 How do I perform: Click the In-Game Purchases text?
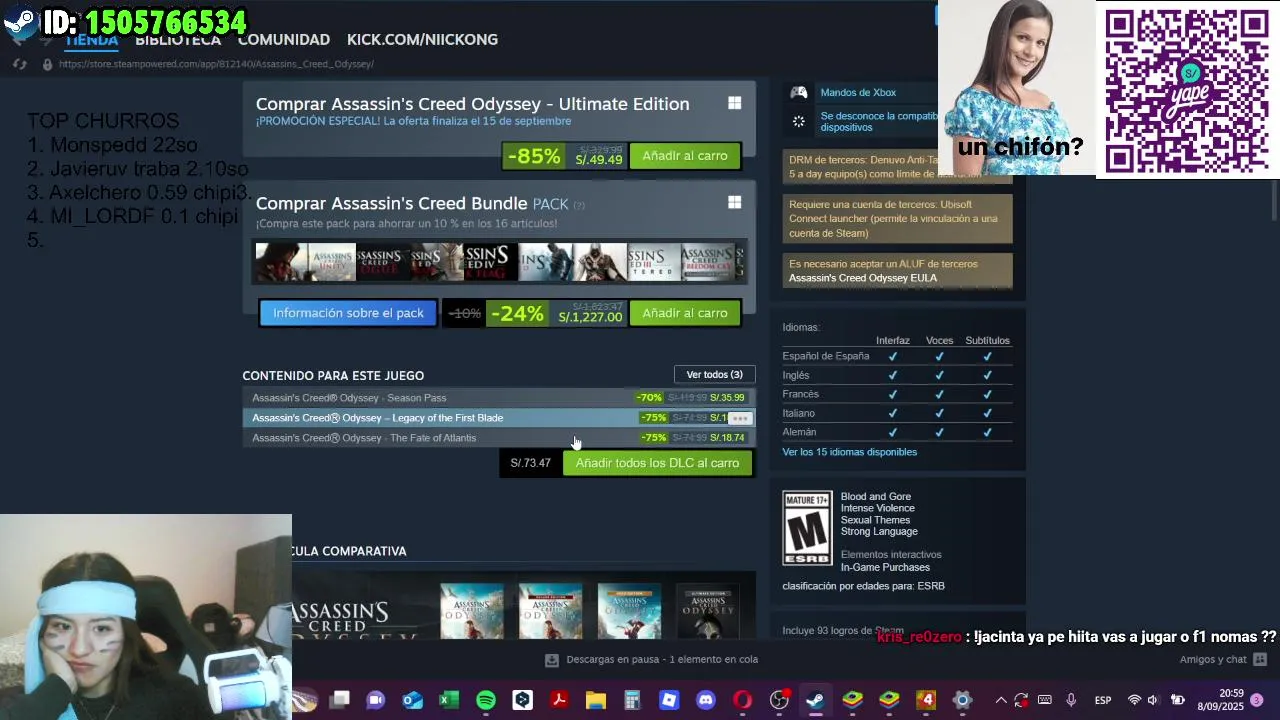click(x=885, y=567)
